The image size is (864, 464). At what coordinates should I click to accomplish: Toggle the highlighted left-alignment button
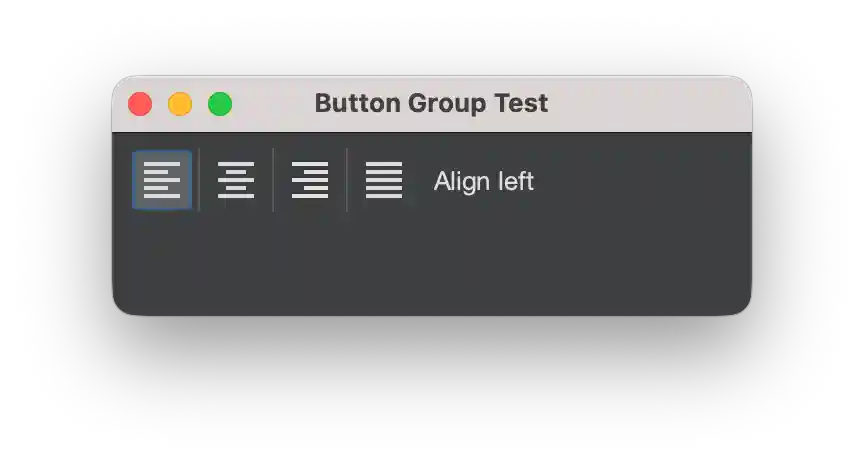coord(162,180)
